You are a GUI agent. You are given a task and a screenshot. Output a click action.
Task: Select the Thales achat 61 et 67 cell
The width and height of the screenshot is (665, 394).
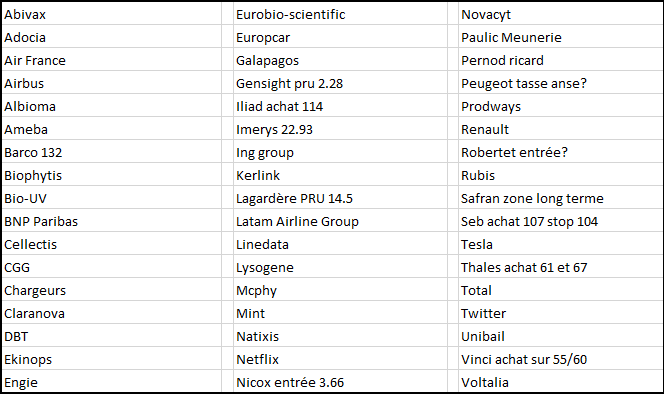pyautogui.click(x=561, y=267)
